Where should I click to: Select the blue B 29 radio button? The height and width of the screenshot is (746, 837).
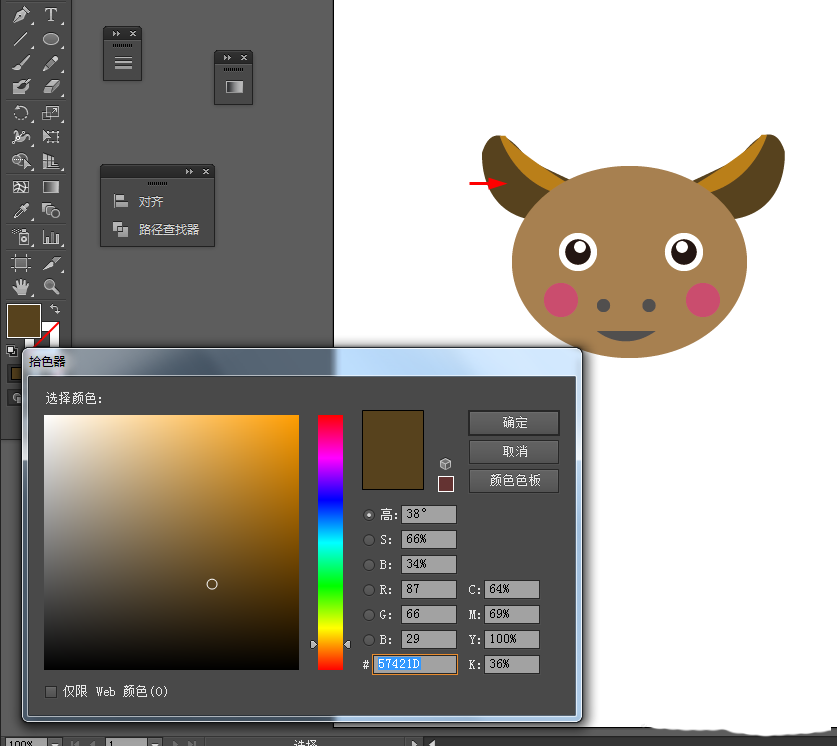[368, 639]
